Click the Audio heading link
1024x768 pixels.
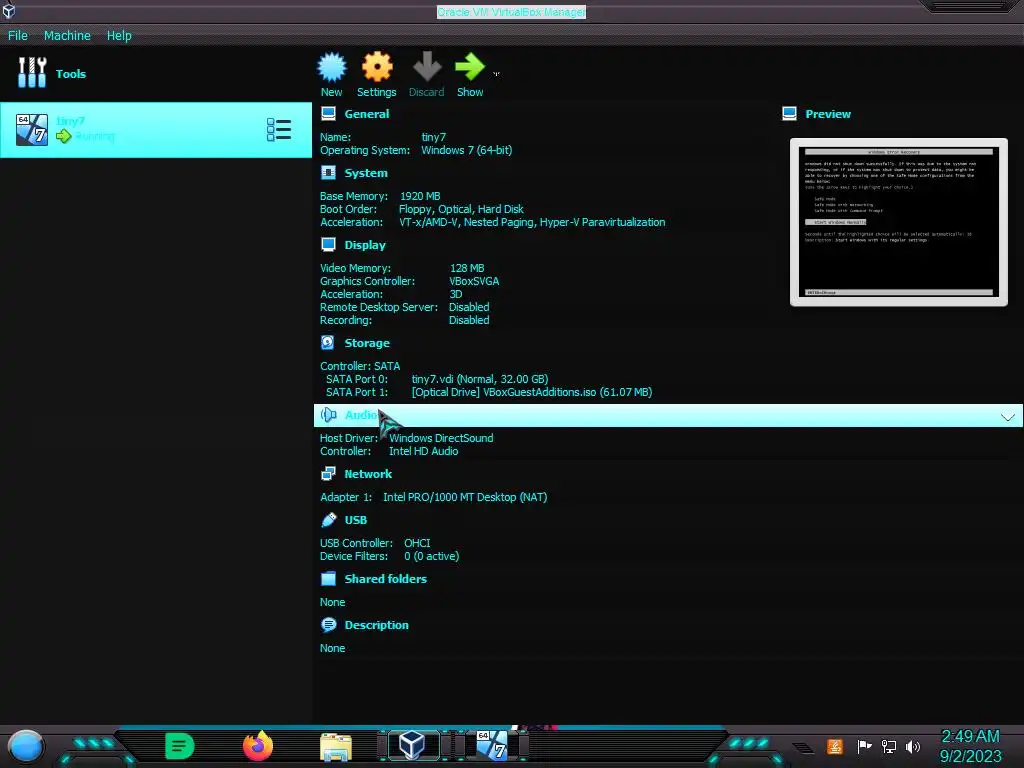(x=360, y=415)
